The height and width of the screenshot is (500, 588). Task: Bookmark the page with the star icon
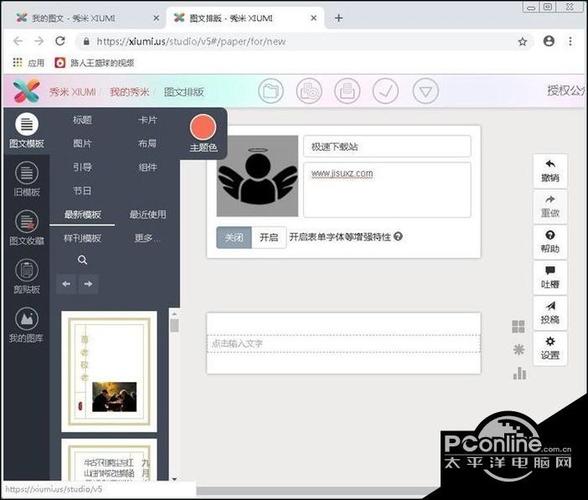click(522, 42)
